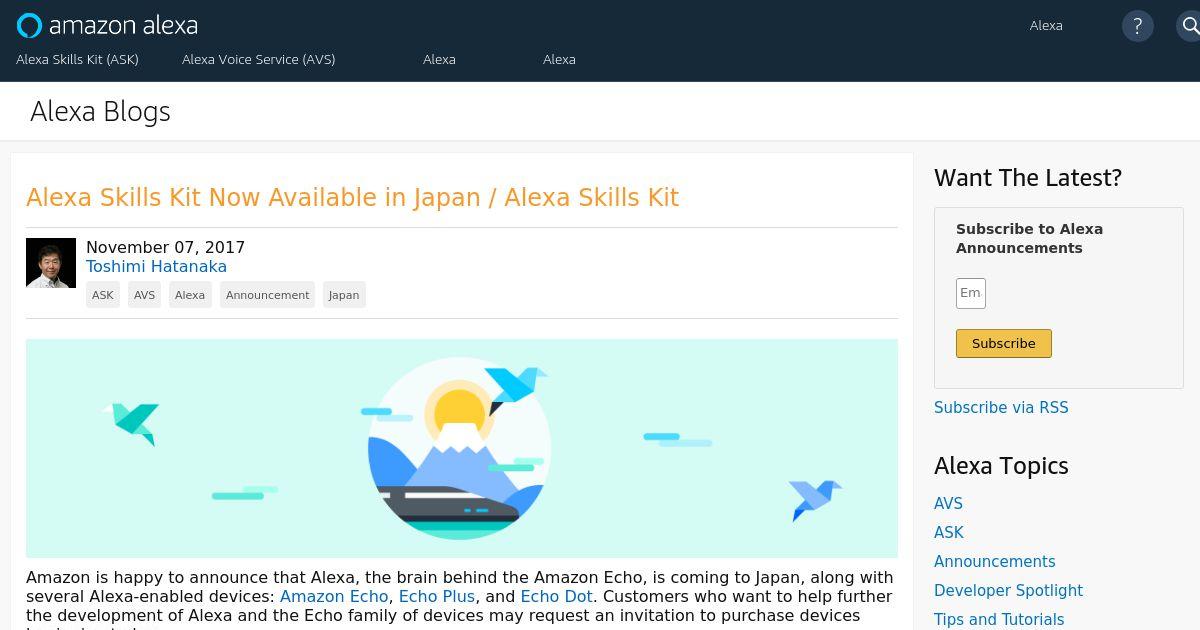The height and width of the screenshot is (630, 1200).
Task: Click Toshimi Hatanaka's author photo
Action: [x=51, y=263]
